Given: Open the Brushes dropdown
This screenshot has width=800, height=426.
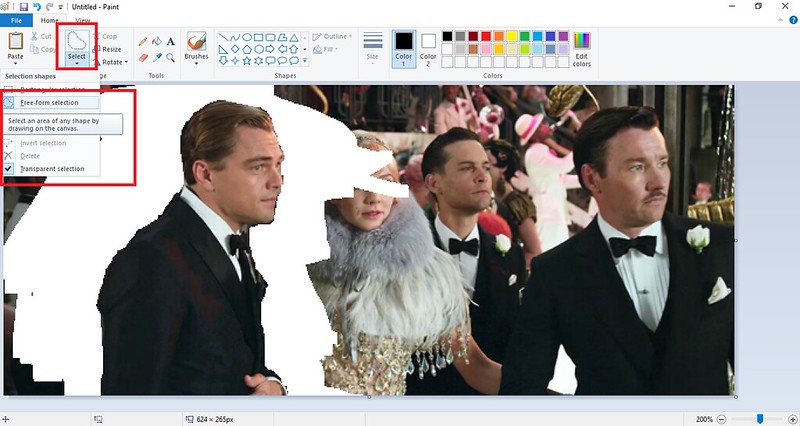Looking at the screenshot, I should point(197,64).
